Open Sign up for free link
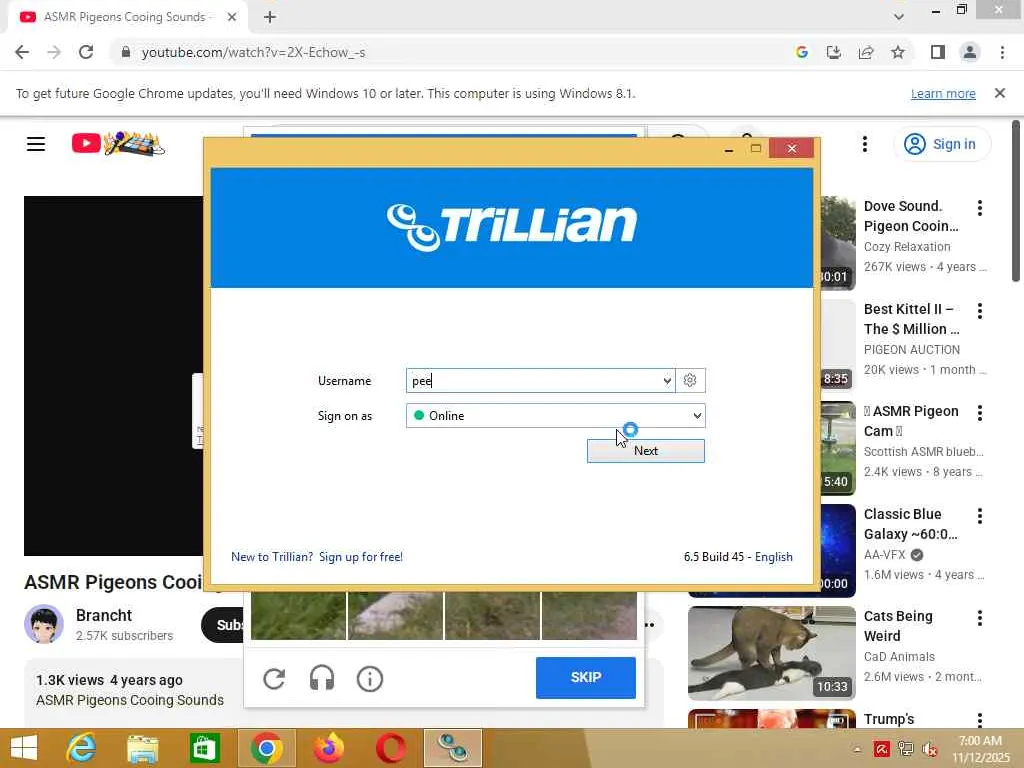Image resolution: width=1024 pixels, height=768 pixels. 360,556
